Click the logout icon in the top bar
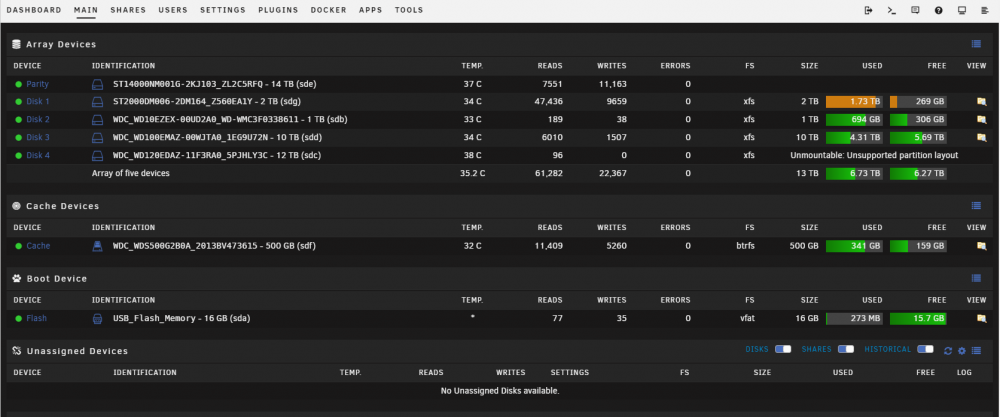 tap(868, 10)
